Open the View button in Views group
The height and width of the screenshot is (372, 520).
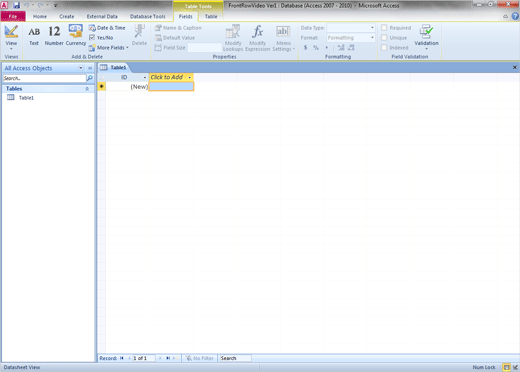[x=11, y=37]
